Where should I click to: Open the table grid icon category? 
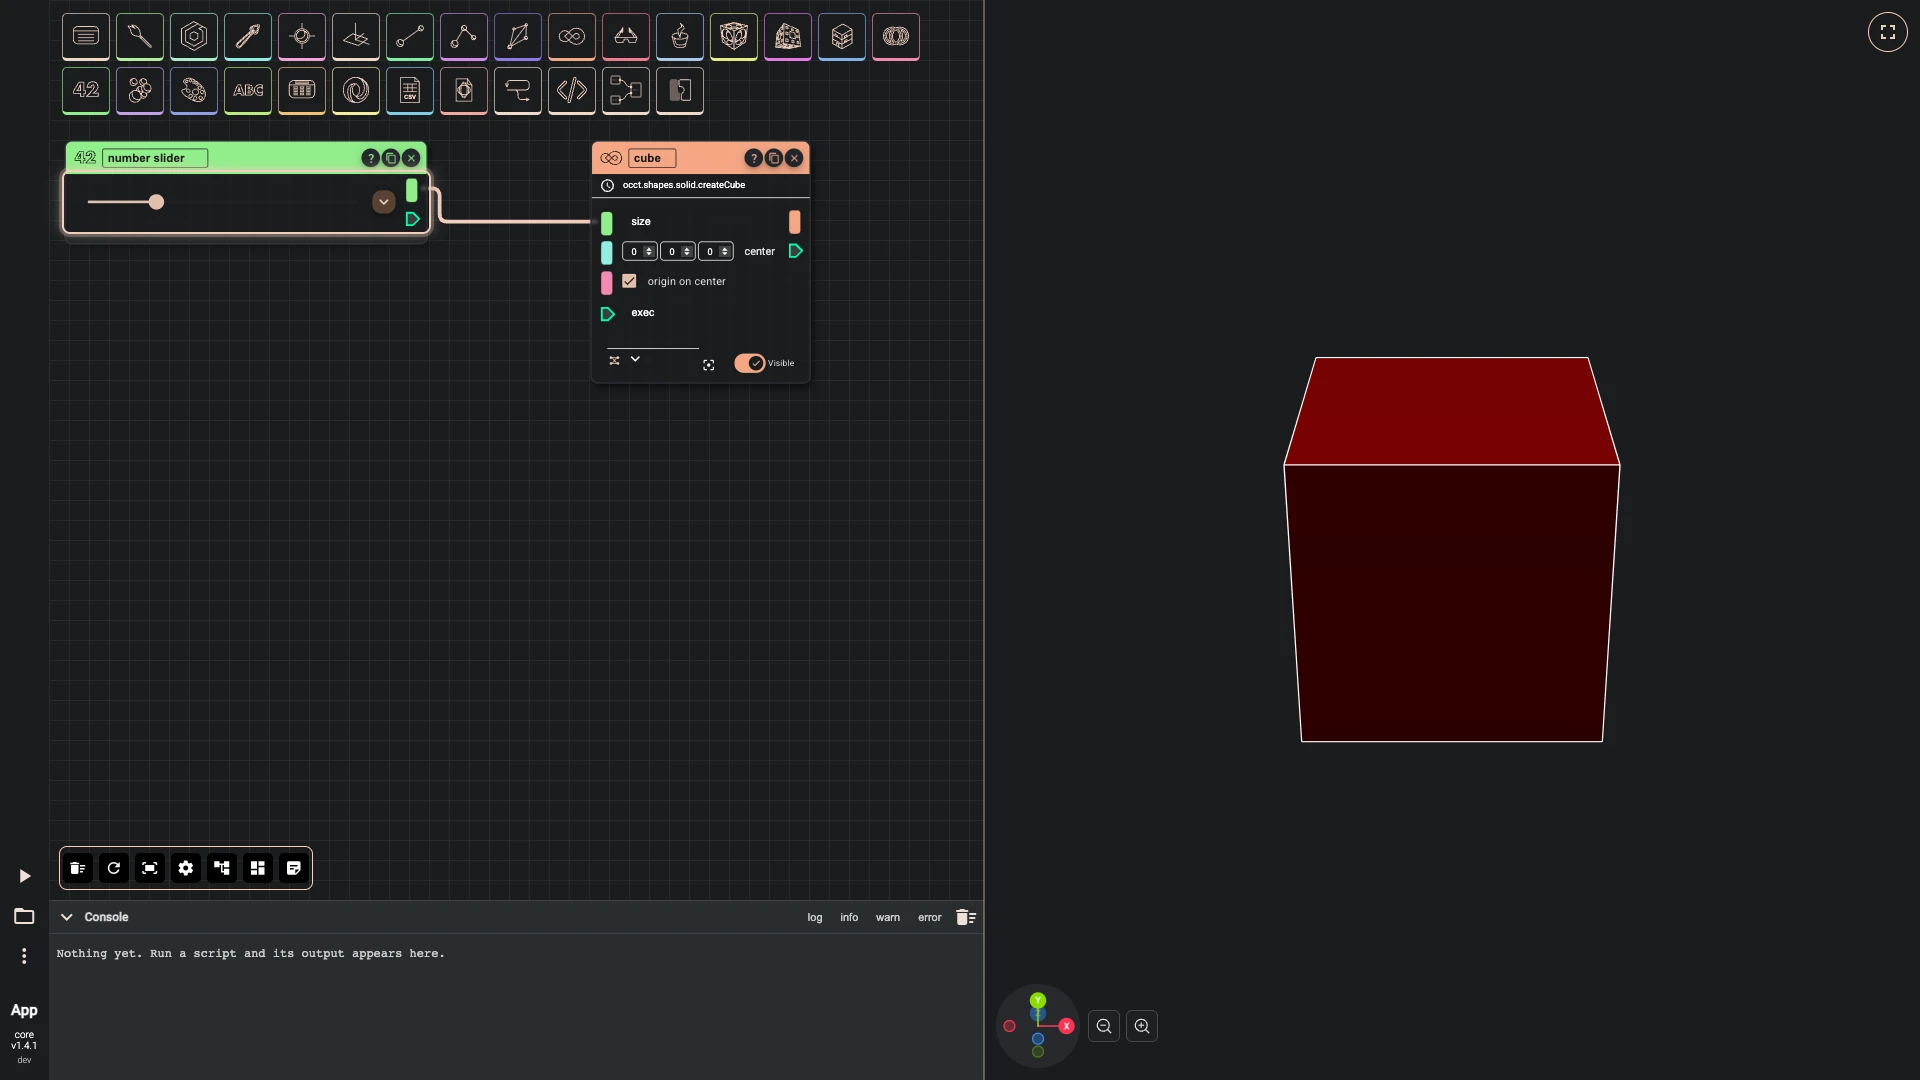pyautogui.click(x=302, y=91)
